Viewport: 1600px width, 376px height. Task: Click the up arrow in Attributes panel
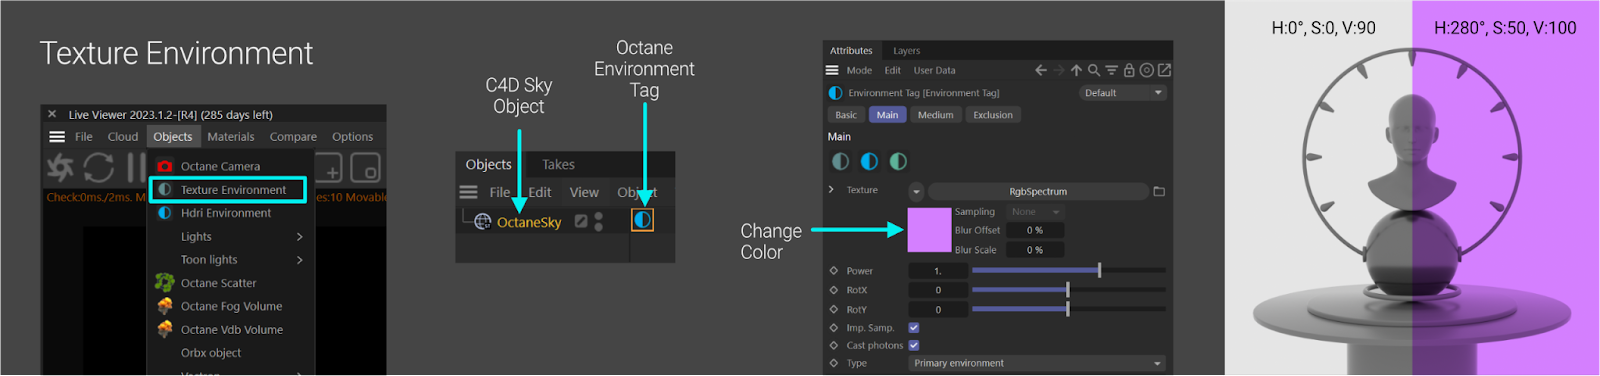[x=1077, y=70]
